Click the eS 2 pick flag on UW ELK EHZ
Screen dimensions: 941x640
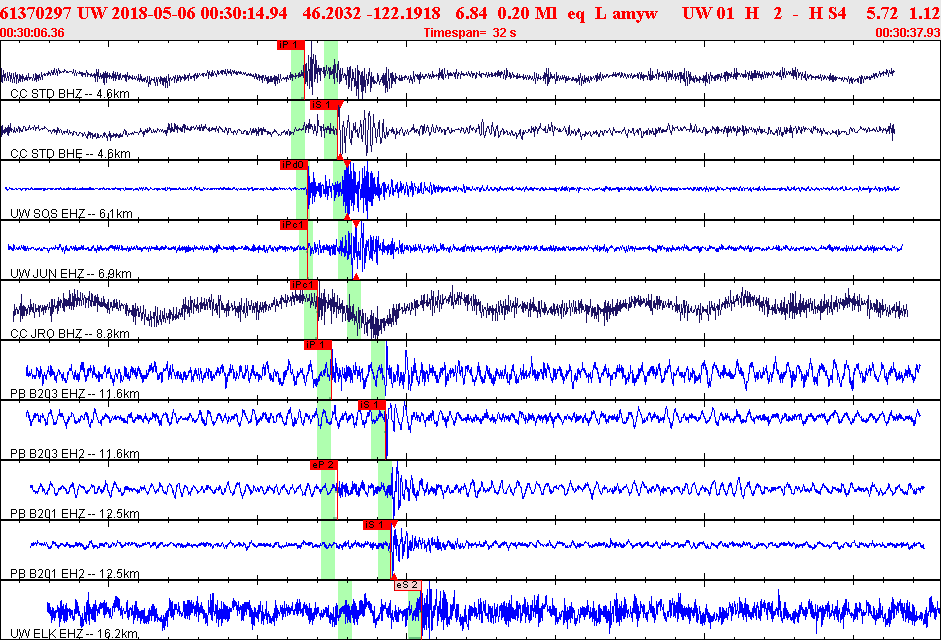point(407,585)
